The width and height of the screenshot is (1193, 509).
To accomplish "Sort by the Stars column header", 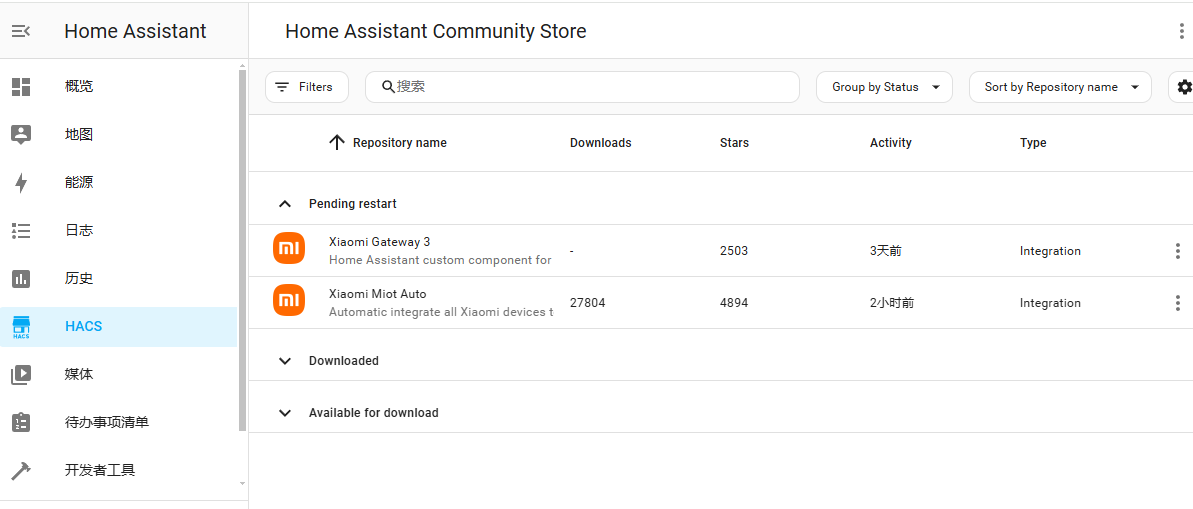I will click(734, 142).
